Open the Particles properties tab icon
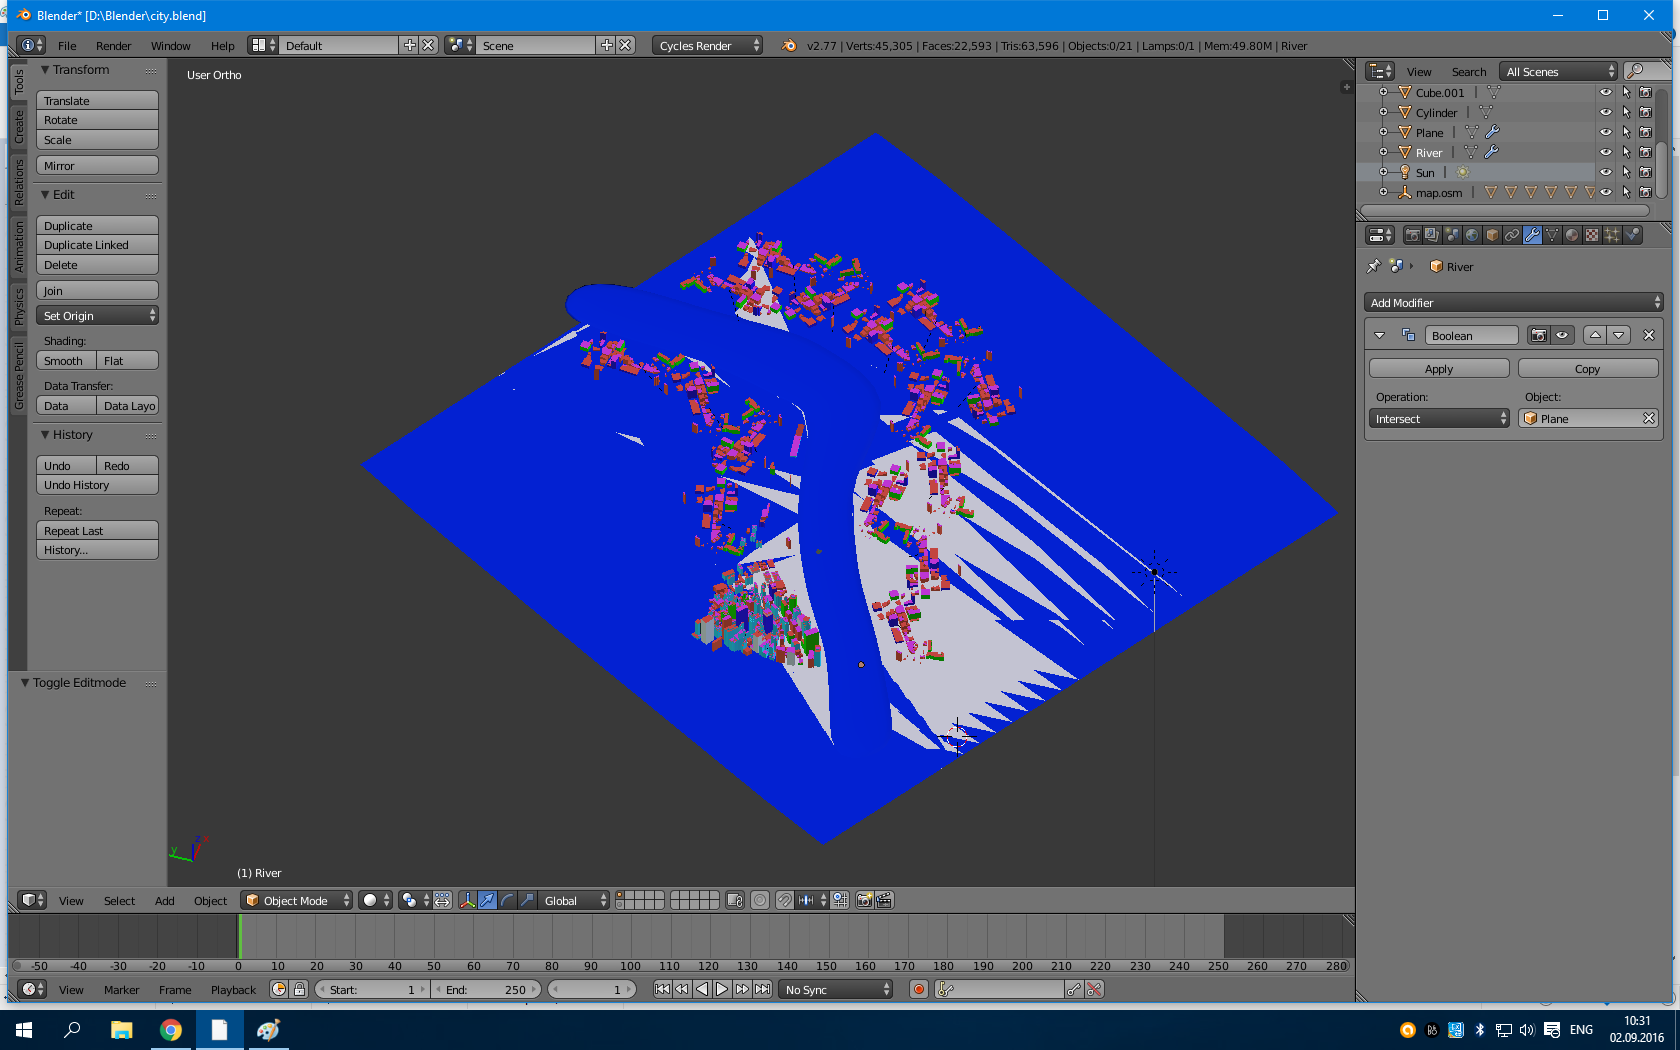This screenshot has height=1050, width=1680. click(x=1612, y=235)
